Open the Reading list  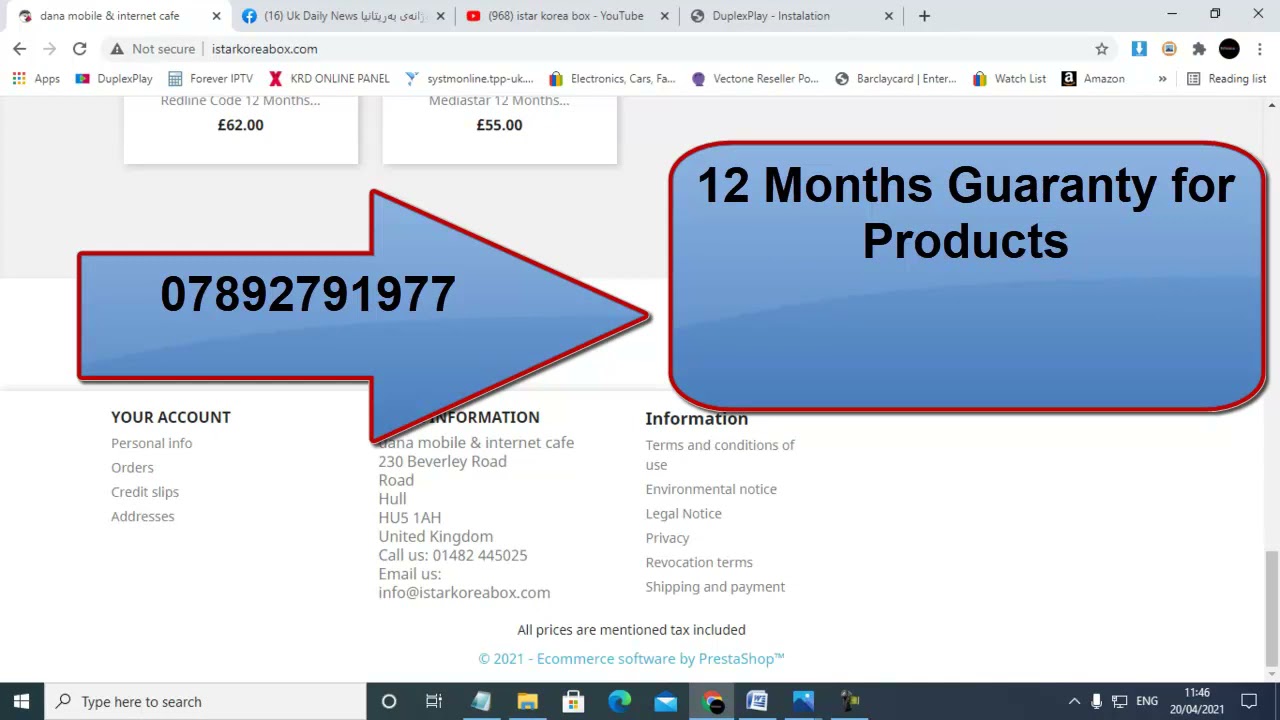tap(1226, 79)
